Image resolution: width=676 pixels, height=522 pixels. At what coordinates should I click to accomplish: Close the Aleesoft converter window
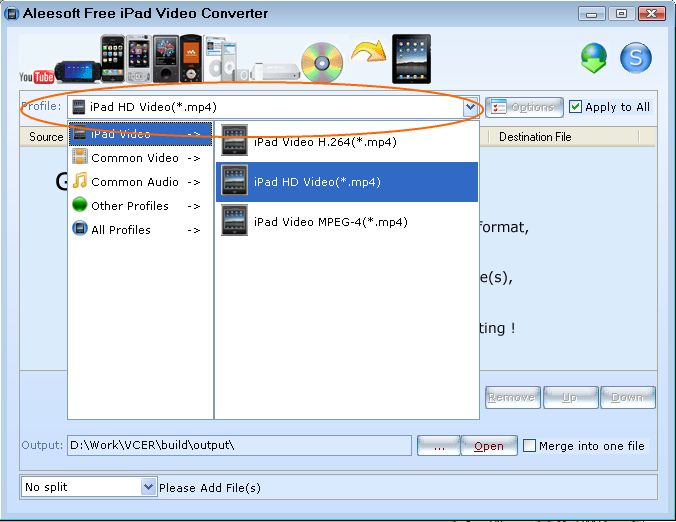pyautogui.click(x=651, y=14)
